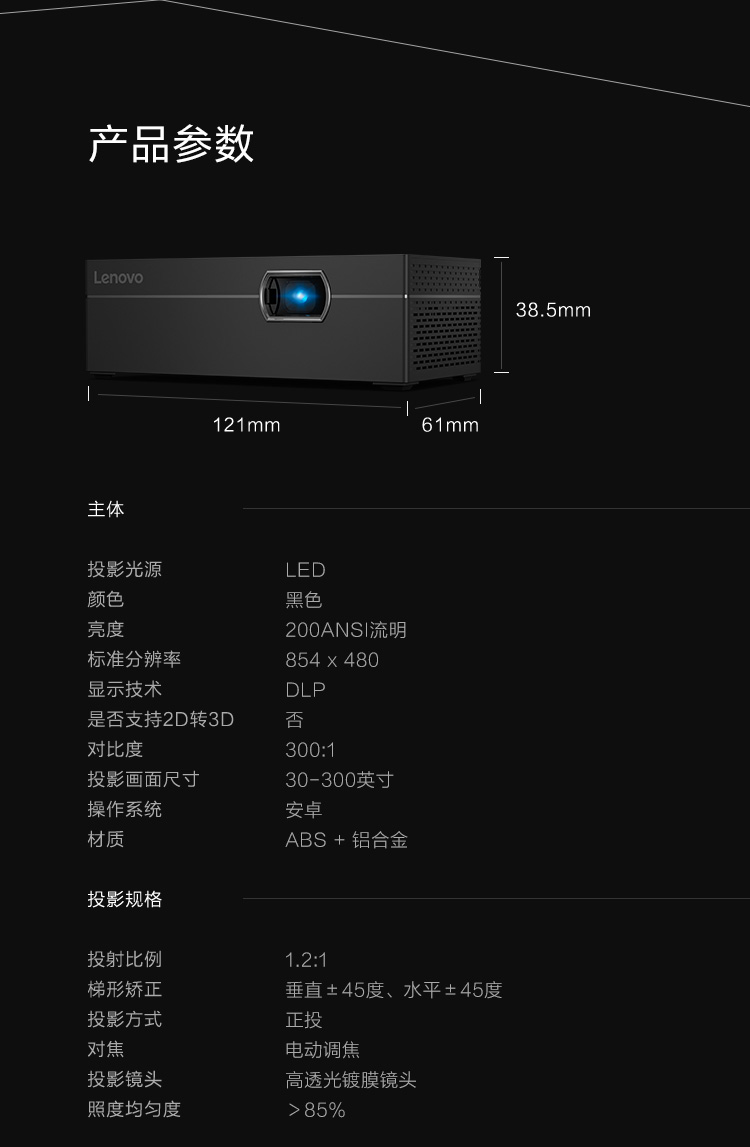Viewport: 750px width, 1147px height.
Task: Click the 61mm depth label
Action: [x=450, y=425]
